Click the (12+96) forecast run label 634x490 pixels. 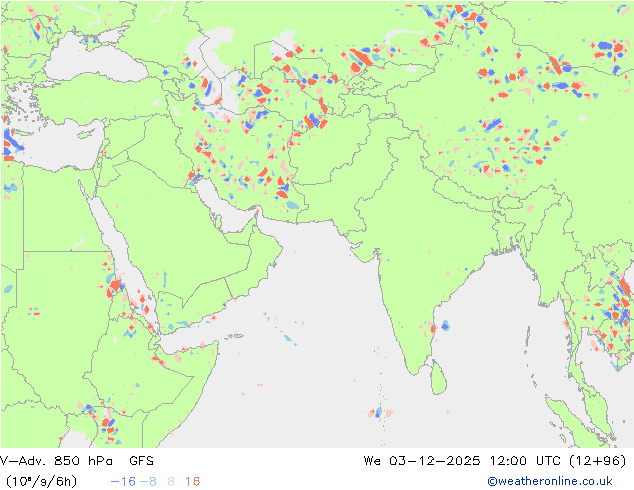click(597, 460)
